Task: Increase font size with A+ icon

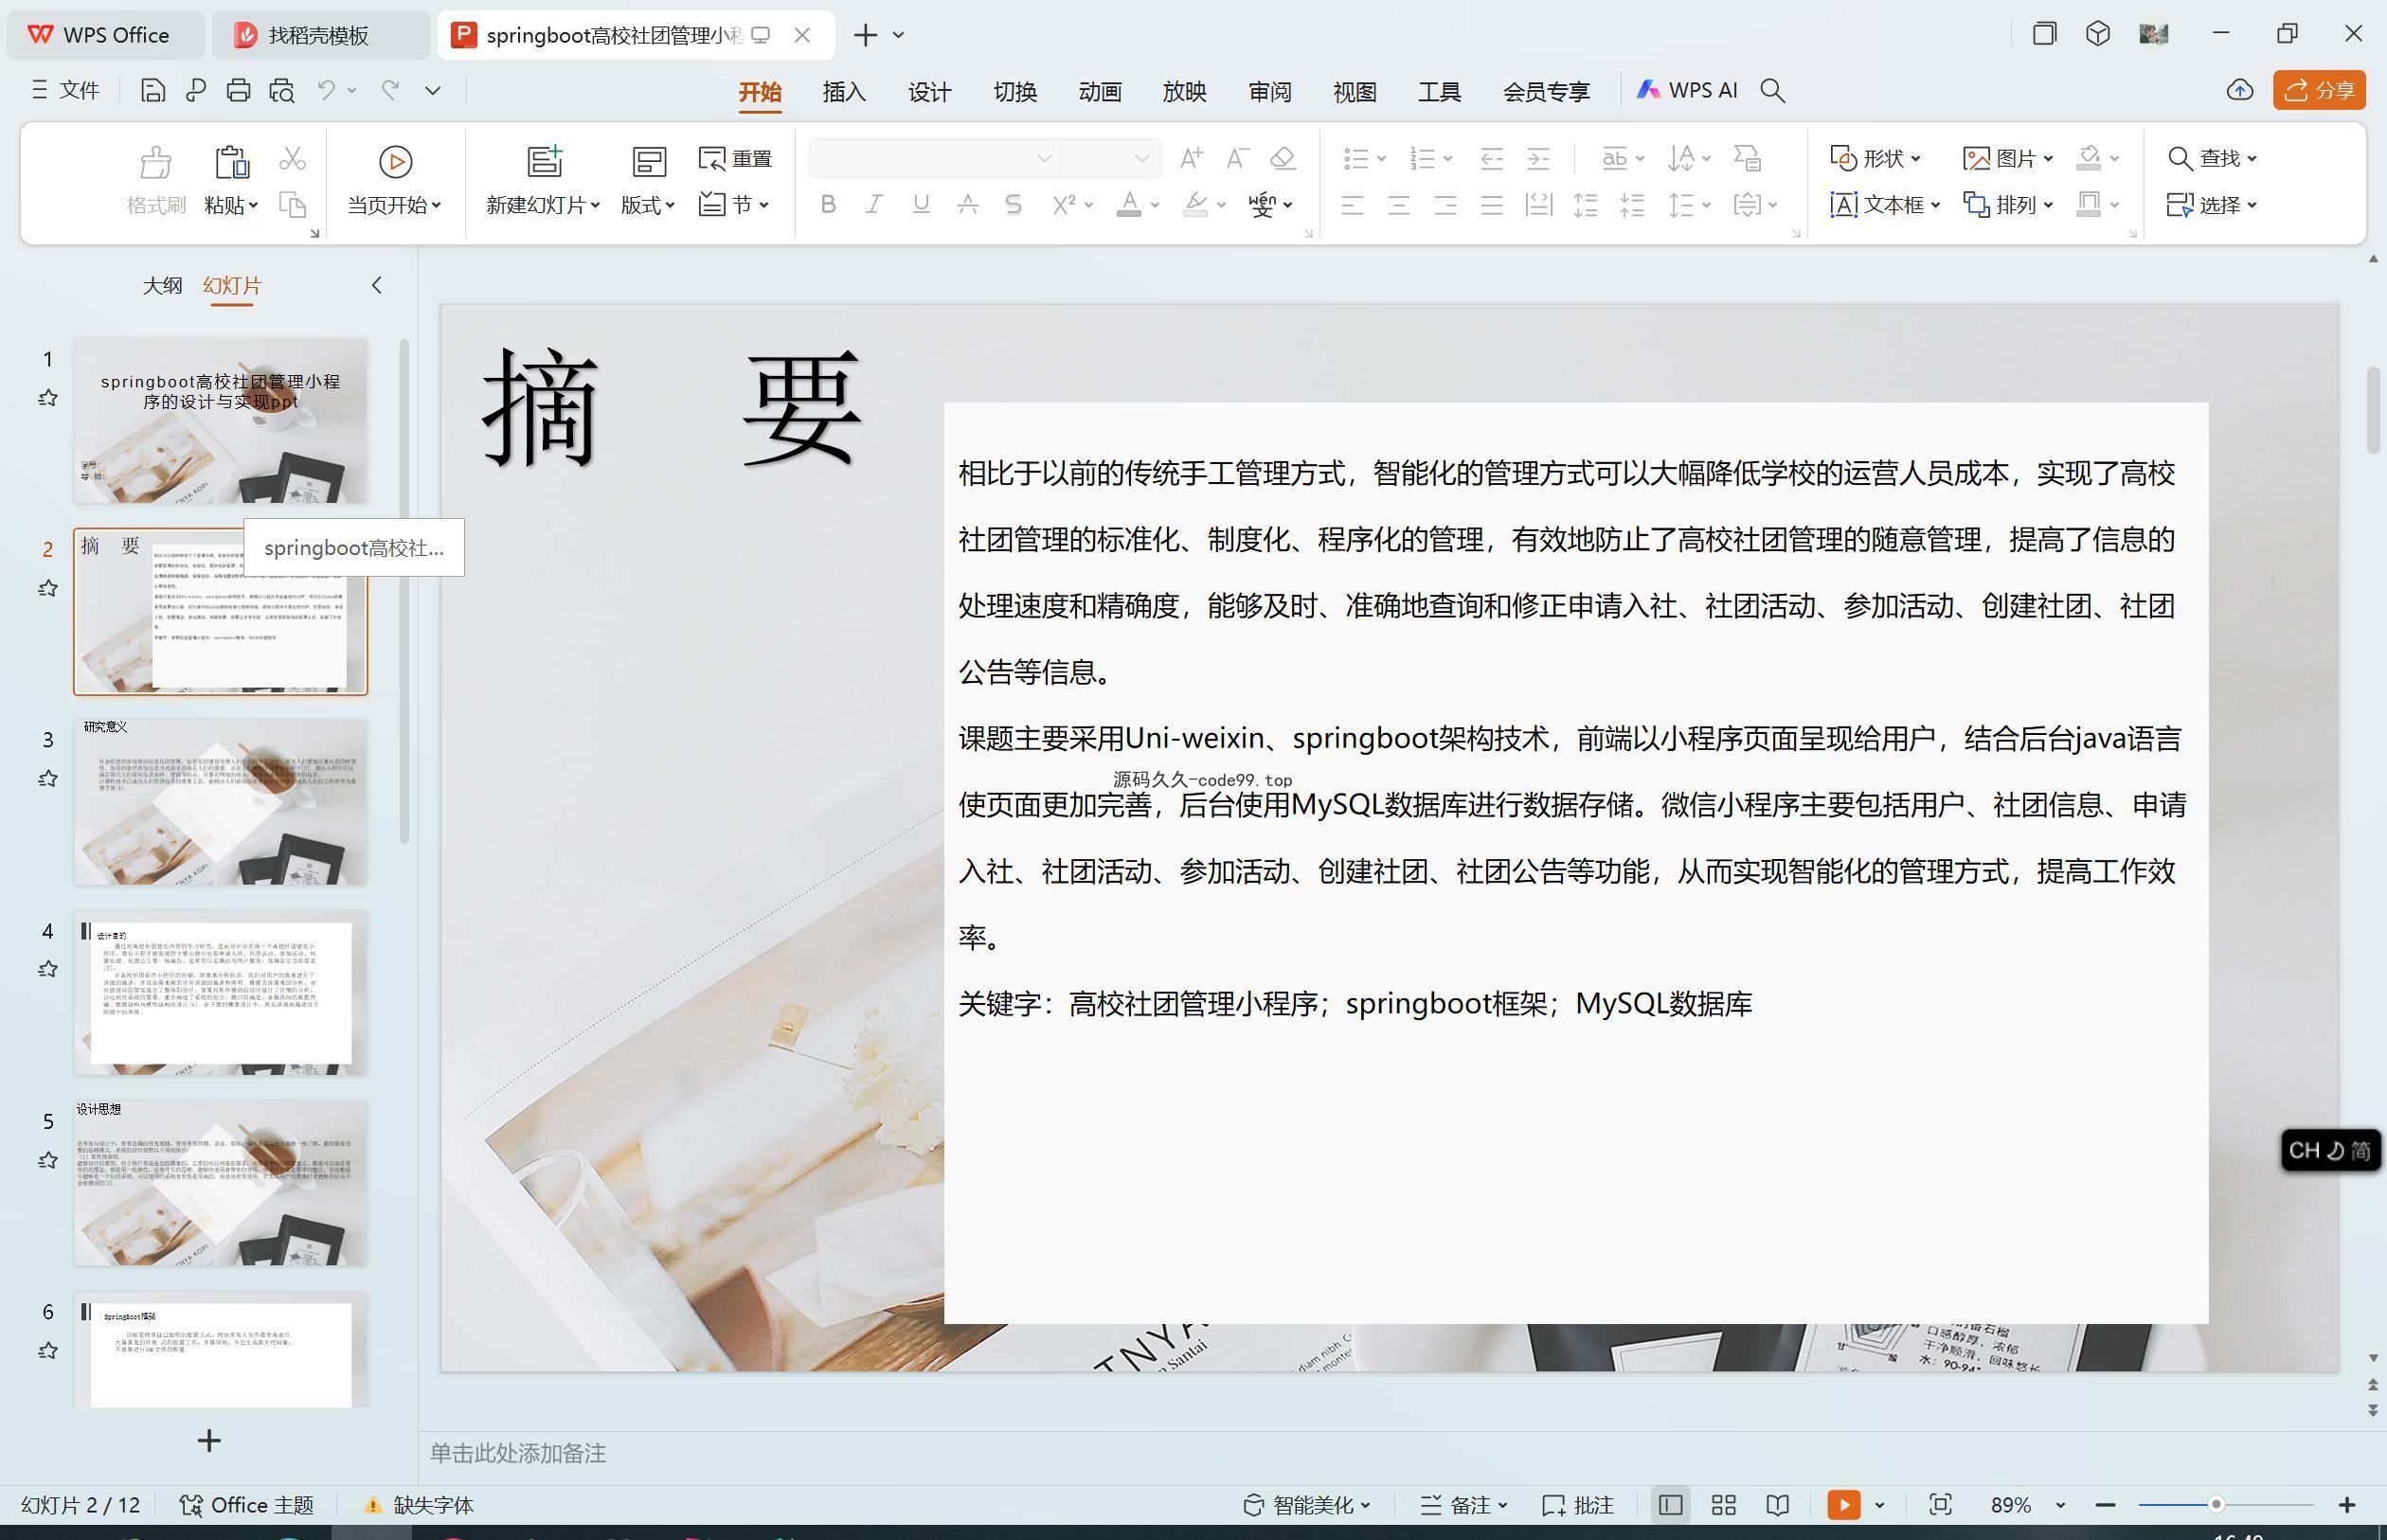Action: 1190,158
